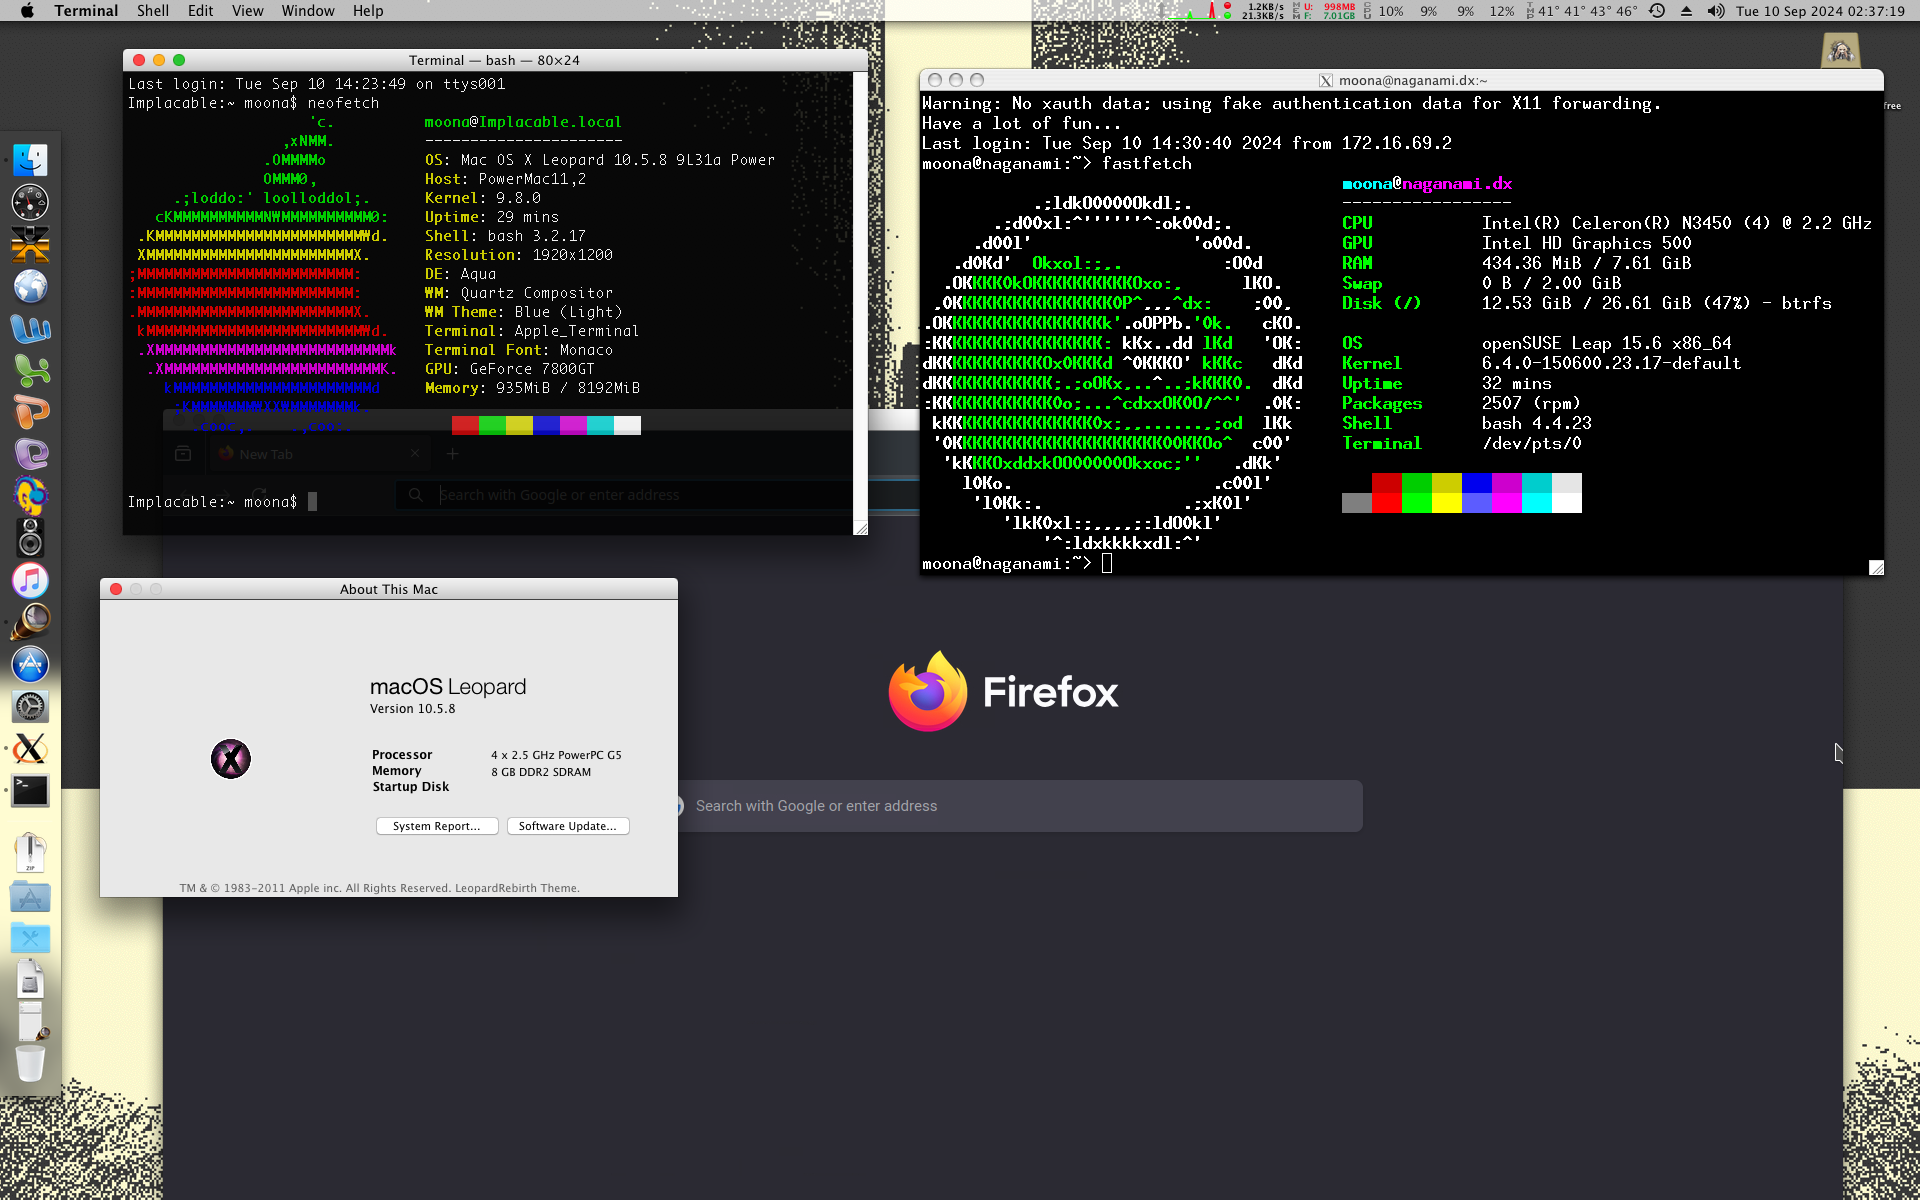Image resolution: width=1920 pixels, height=1200 pixels.
Task: Click the eject menu bar icon
Action: click(x=1686, y=11)
